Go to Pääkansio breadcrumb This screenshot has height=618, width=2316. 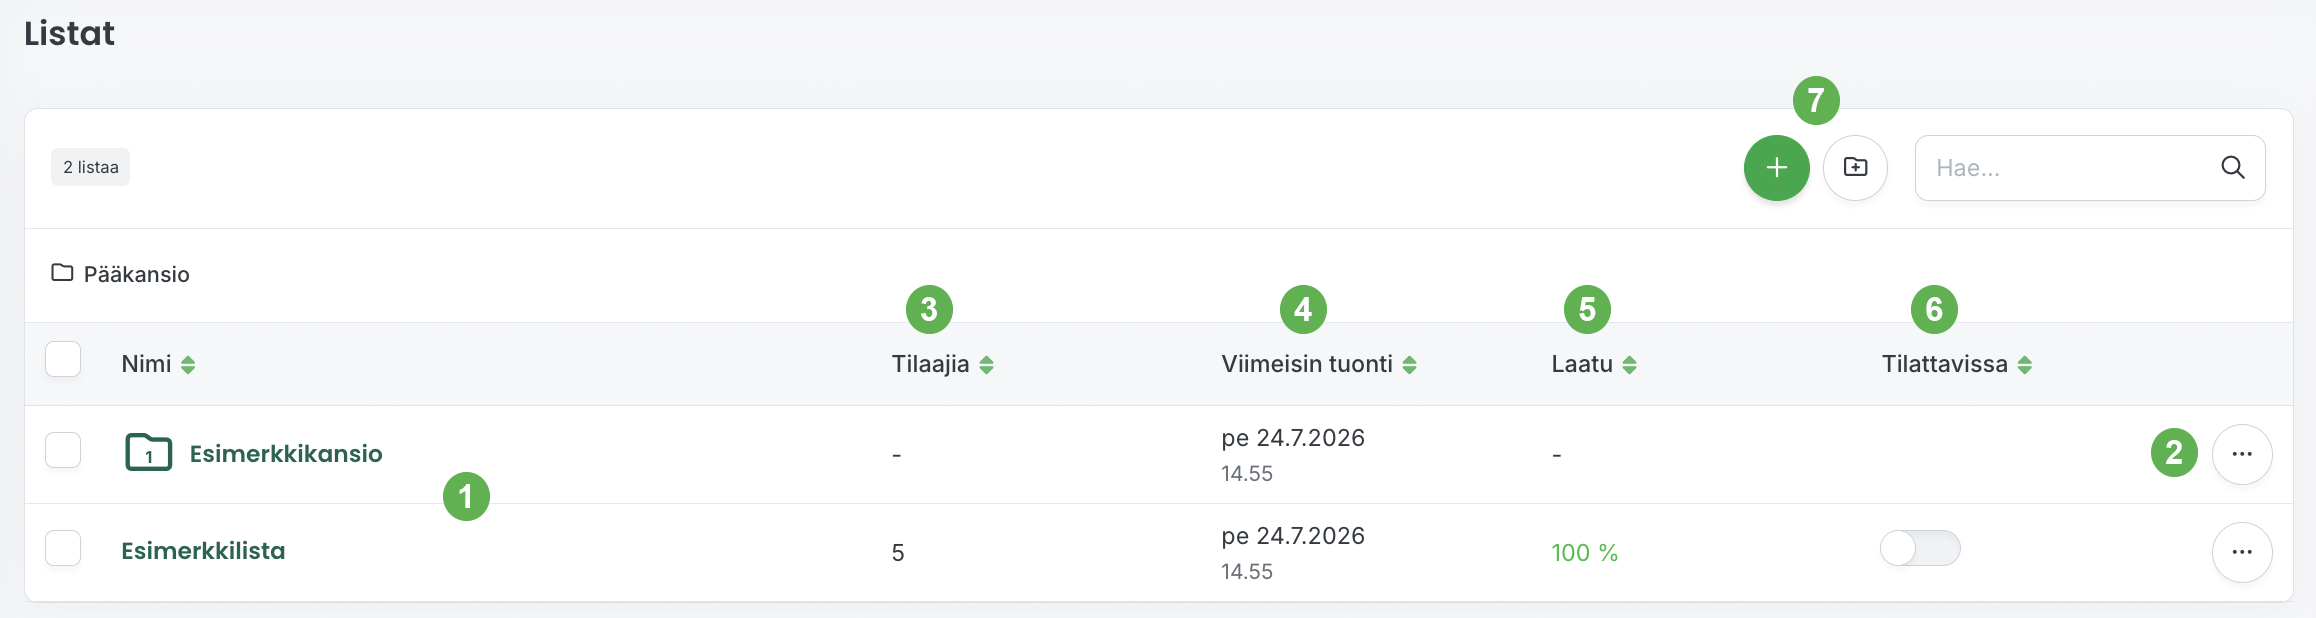(x=136, y=274)
